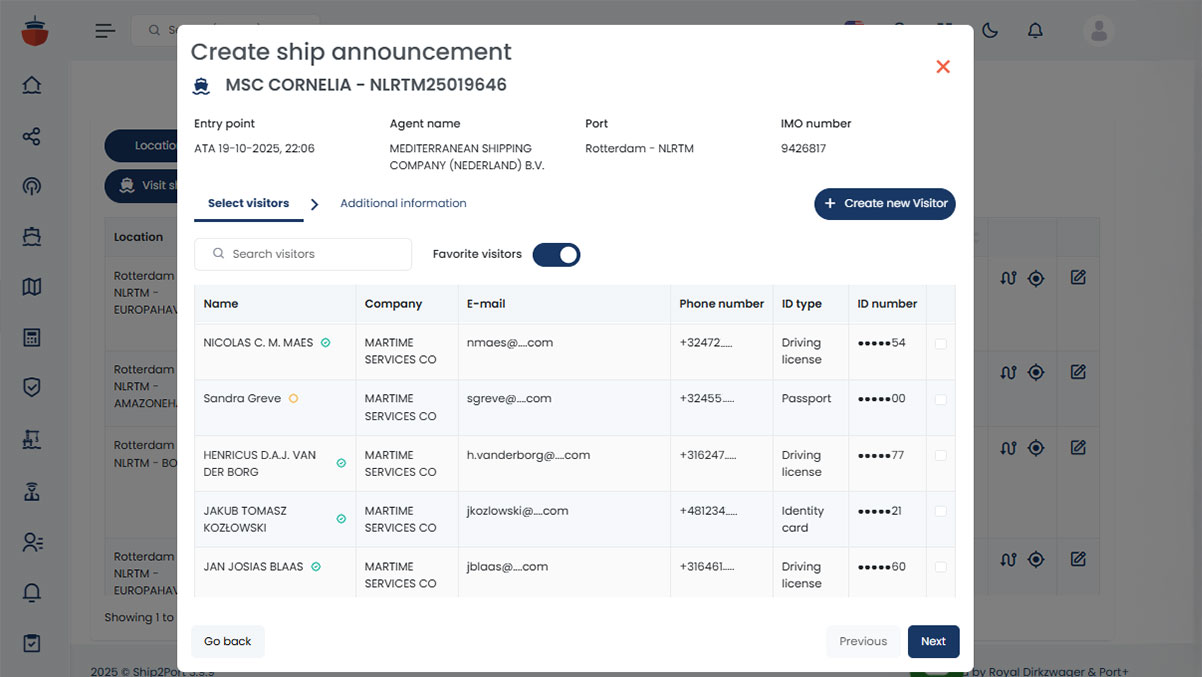Click the Go back button

(228, 641)
